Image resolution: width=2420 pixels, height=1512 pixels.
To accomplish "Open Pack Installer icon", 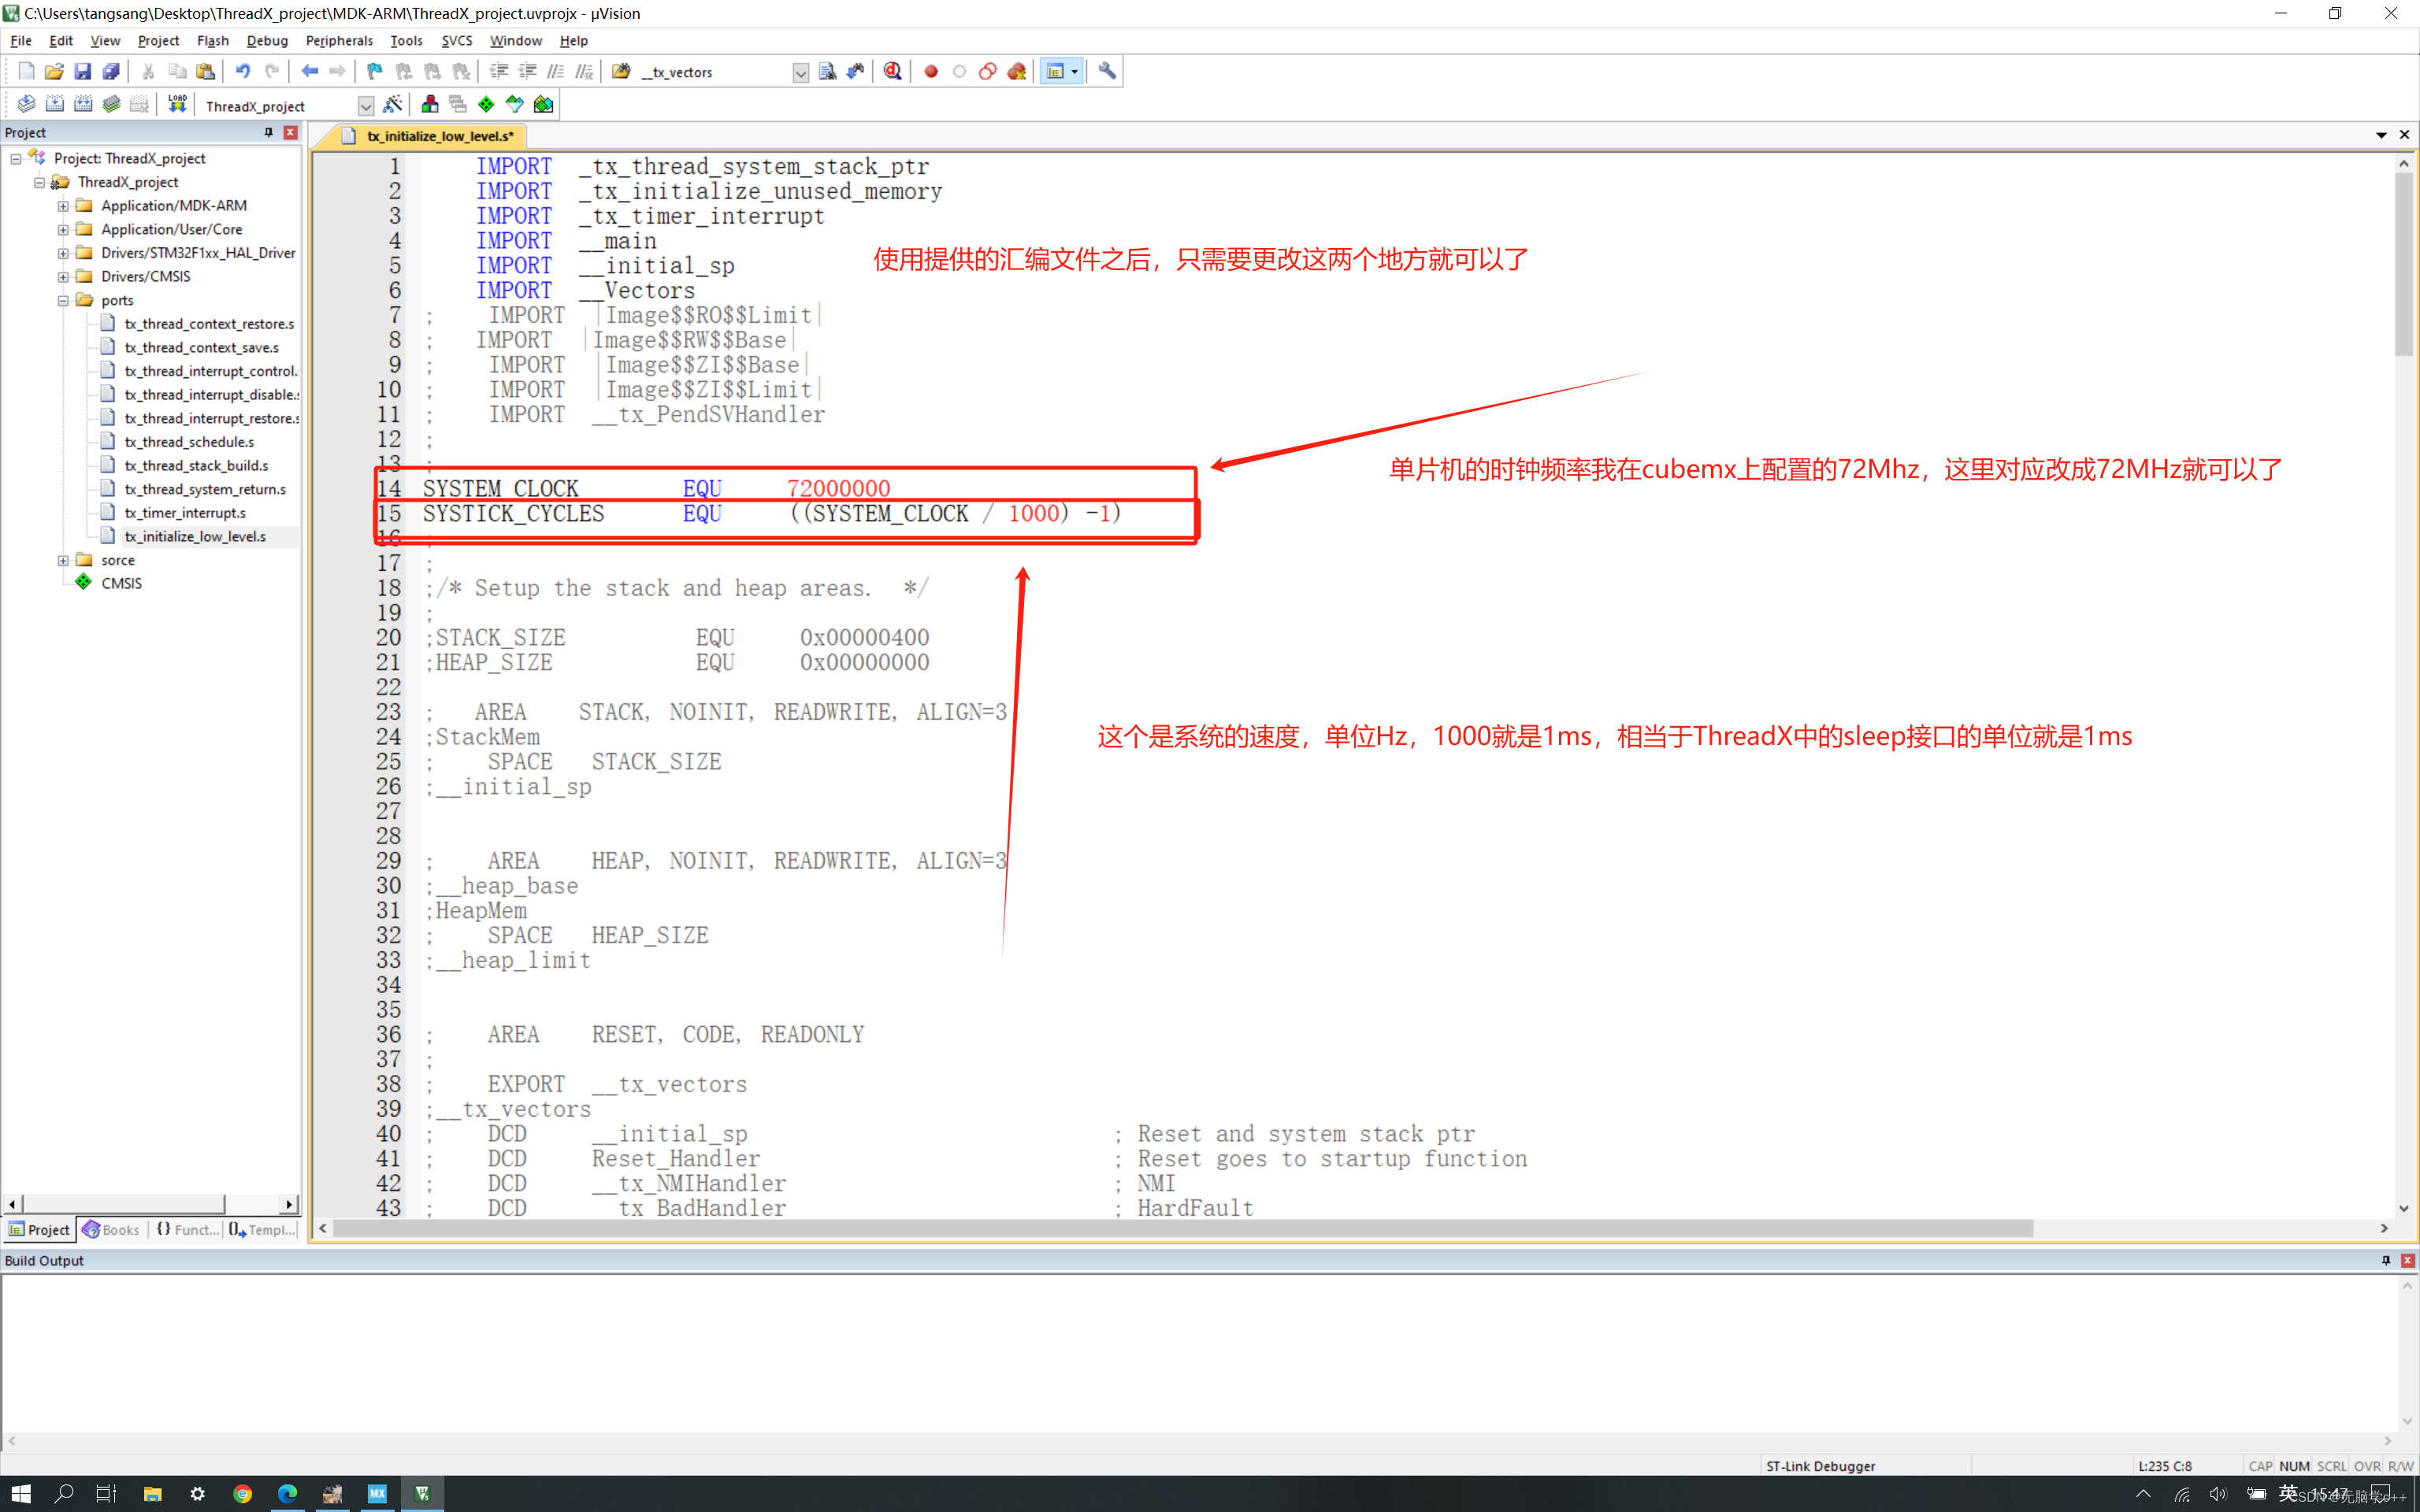I will 543,105.
